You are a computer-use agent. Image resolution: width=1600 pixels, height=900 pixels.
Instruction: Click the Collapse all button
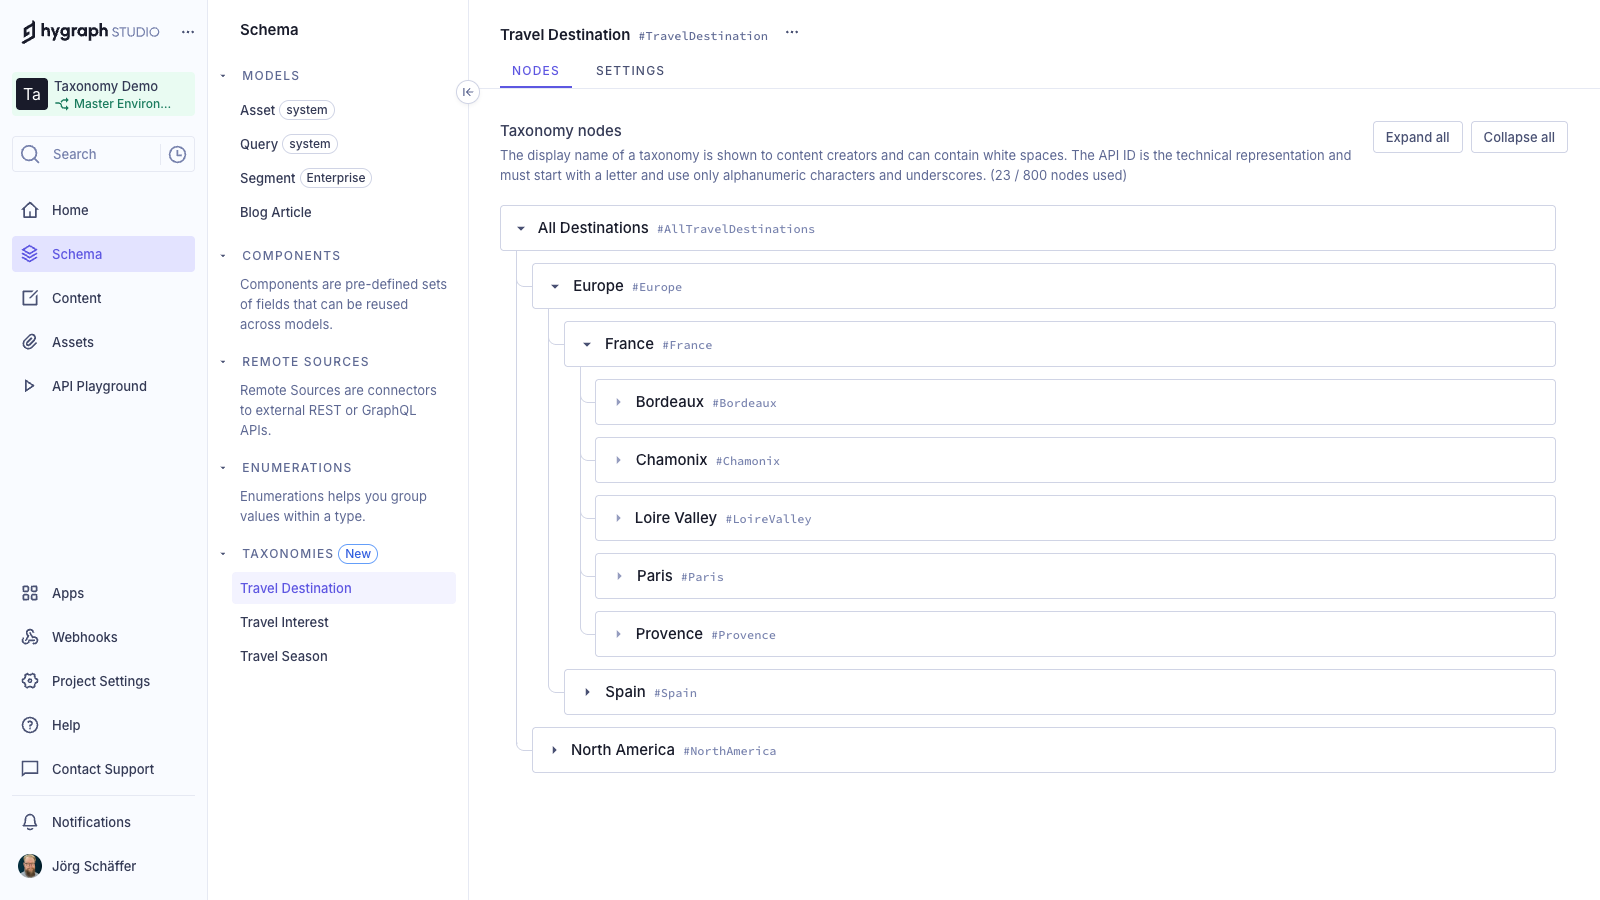click(1518, 137)
